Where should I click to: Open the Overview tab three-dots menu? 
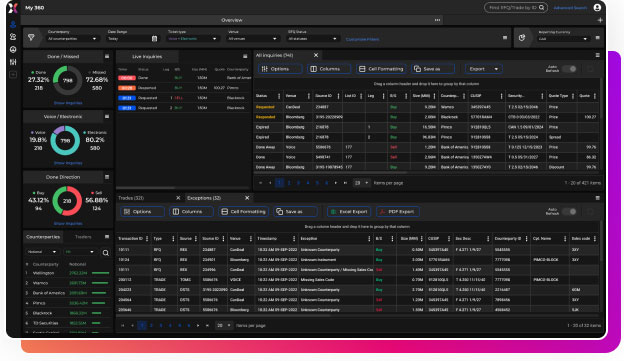pyautogui.click(x=437, y=20)
